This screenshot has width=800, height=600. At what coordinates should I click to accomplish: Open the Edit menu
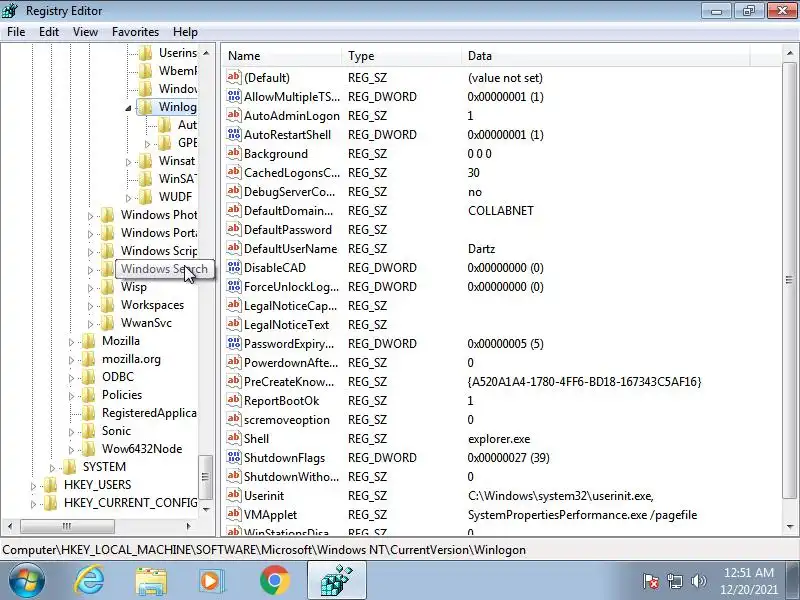point(48,32)
